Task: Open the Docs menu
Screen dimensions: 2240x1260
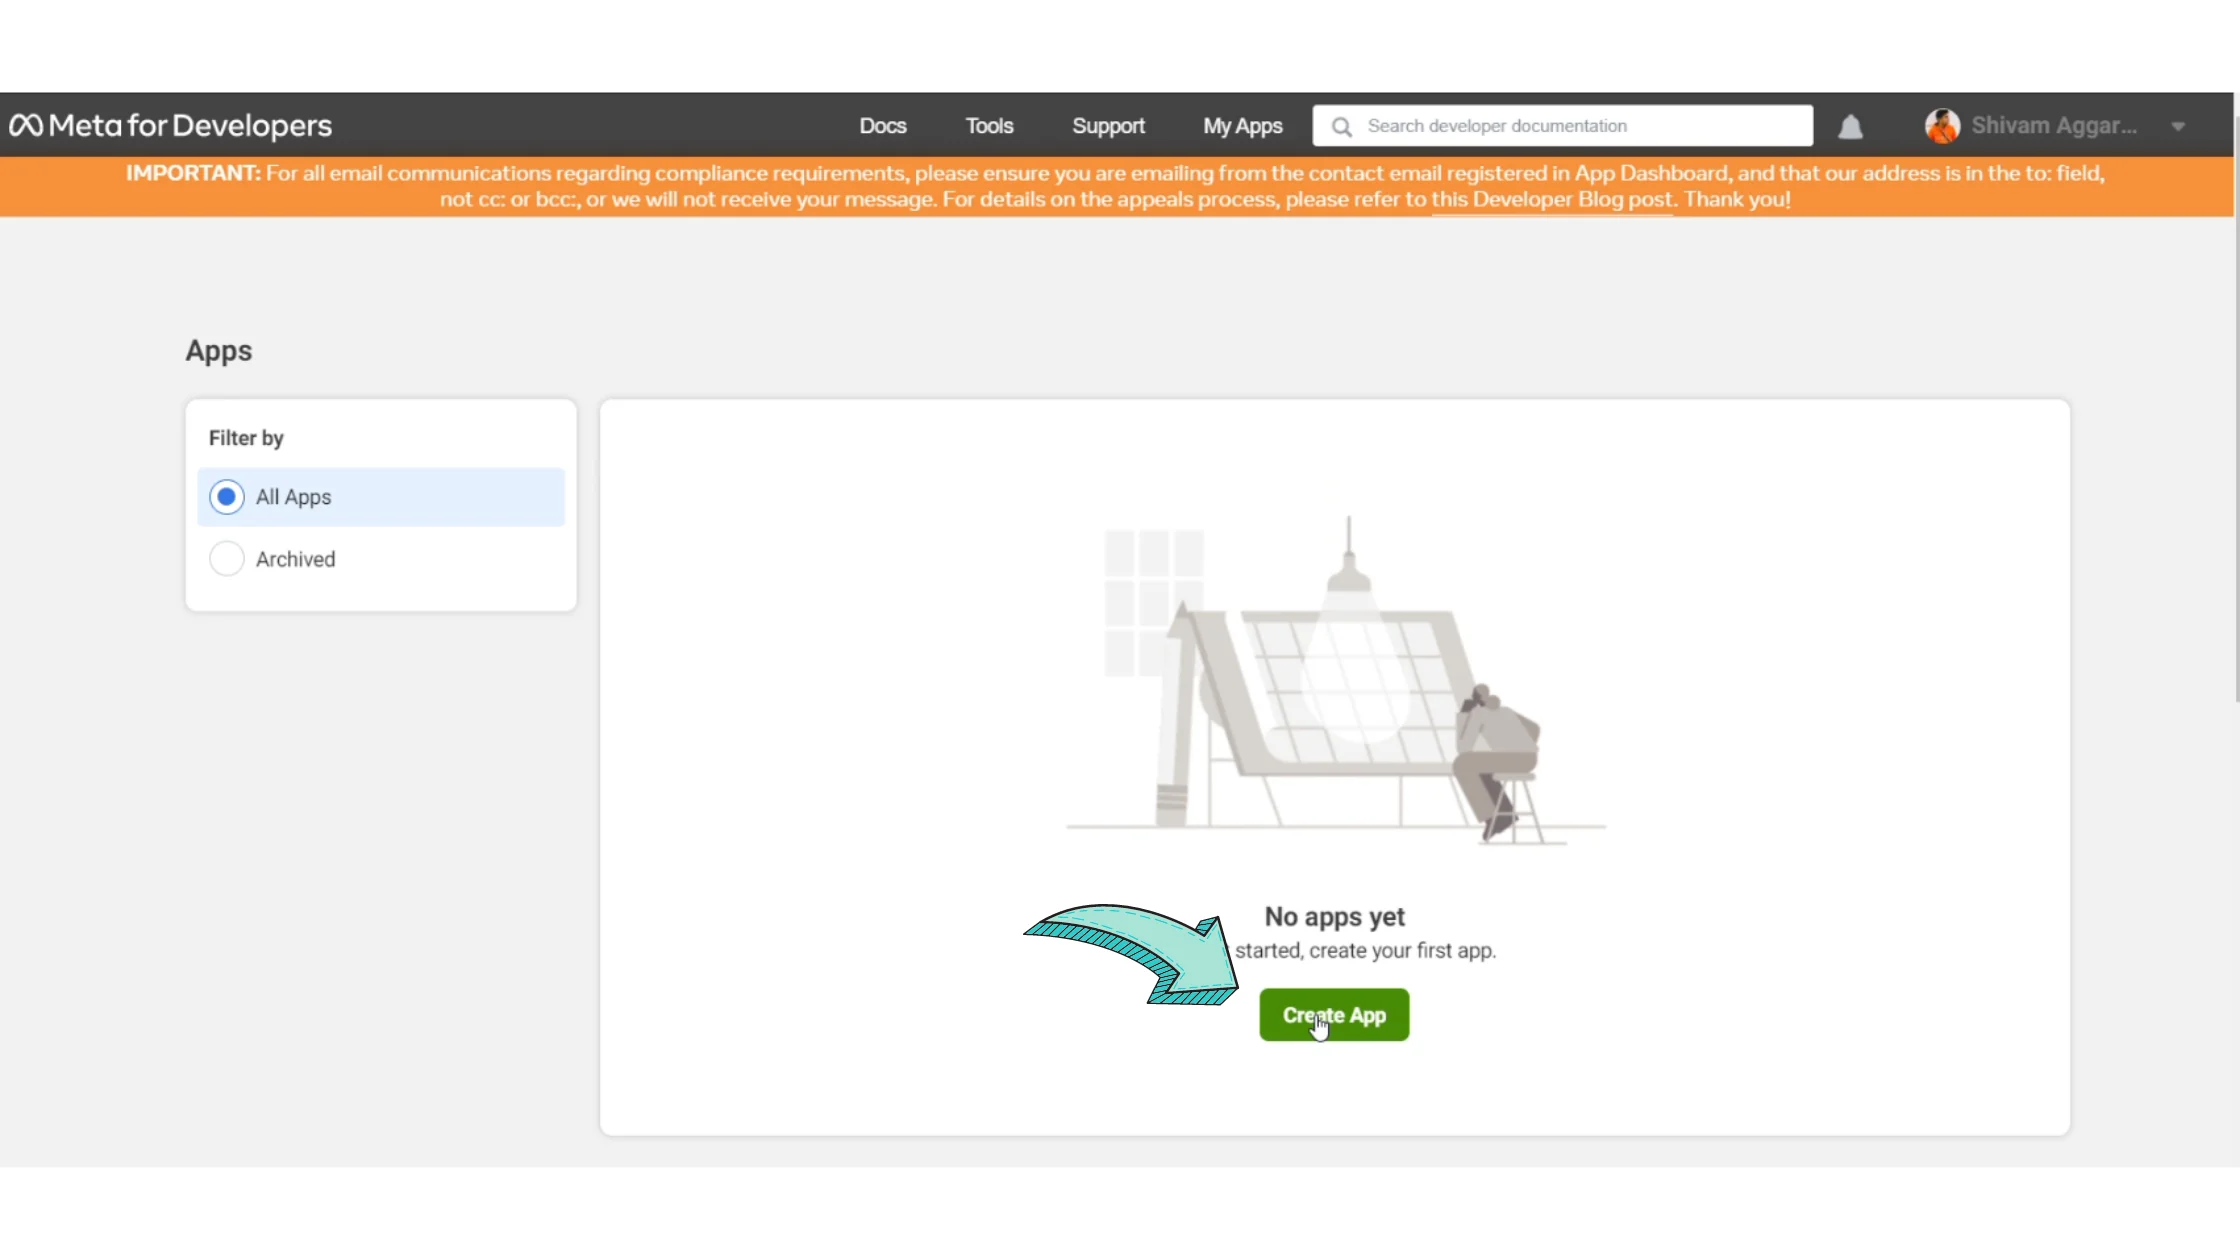Action: 882,126
